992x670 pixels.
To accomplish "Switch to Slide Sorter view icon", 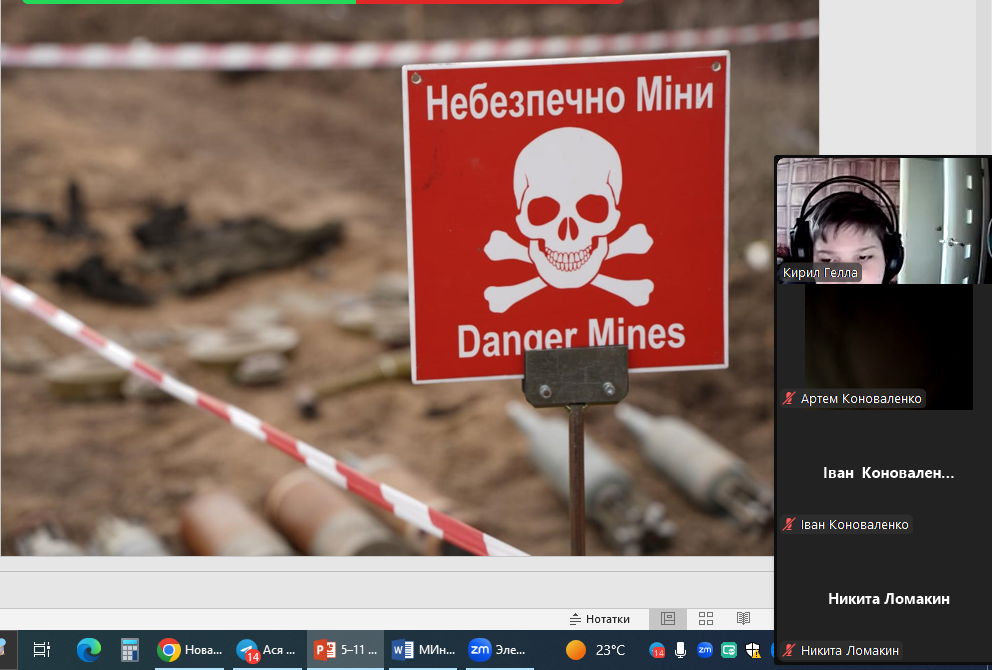I will (705, 619).
